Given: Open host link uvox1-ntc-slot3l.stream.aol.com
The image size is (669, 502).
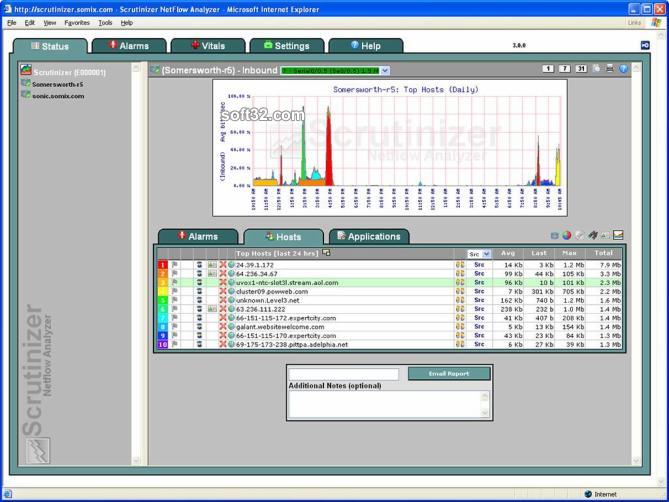Looking at the screenshot, I should [287, 283].
